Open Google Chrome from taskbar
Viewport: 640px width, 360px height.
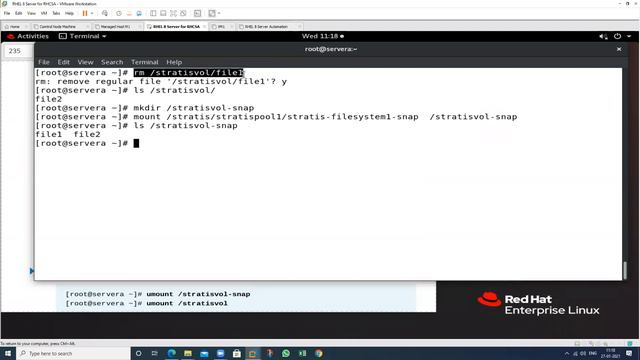coord(319,353)
